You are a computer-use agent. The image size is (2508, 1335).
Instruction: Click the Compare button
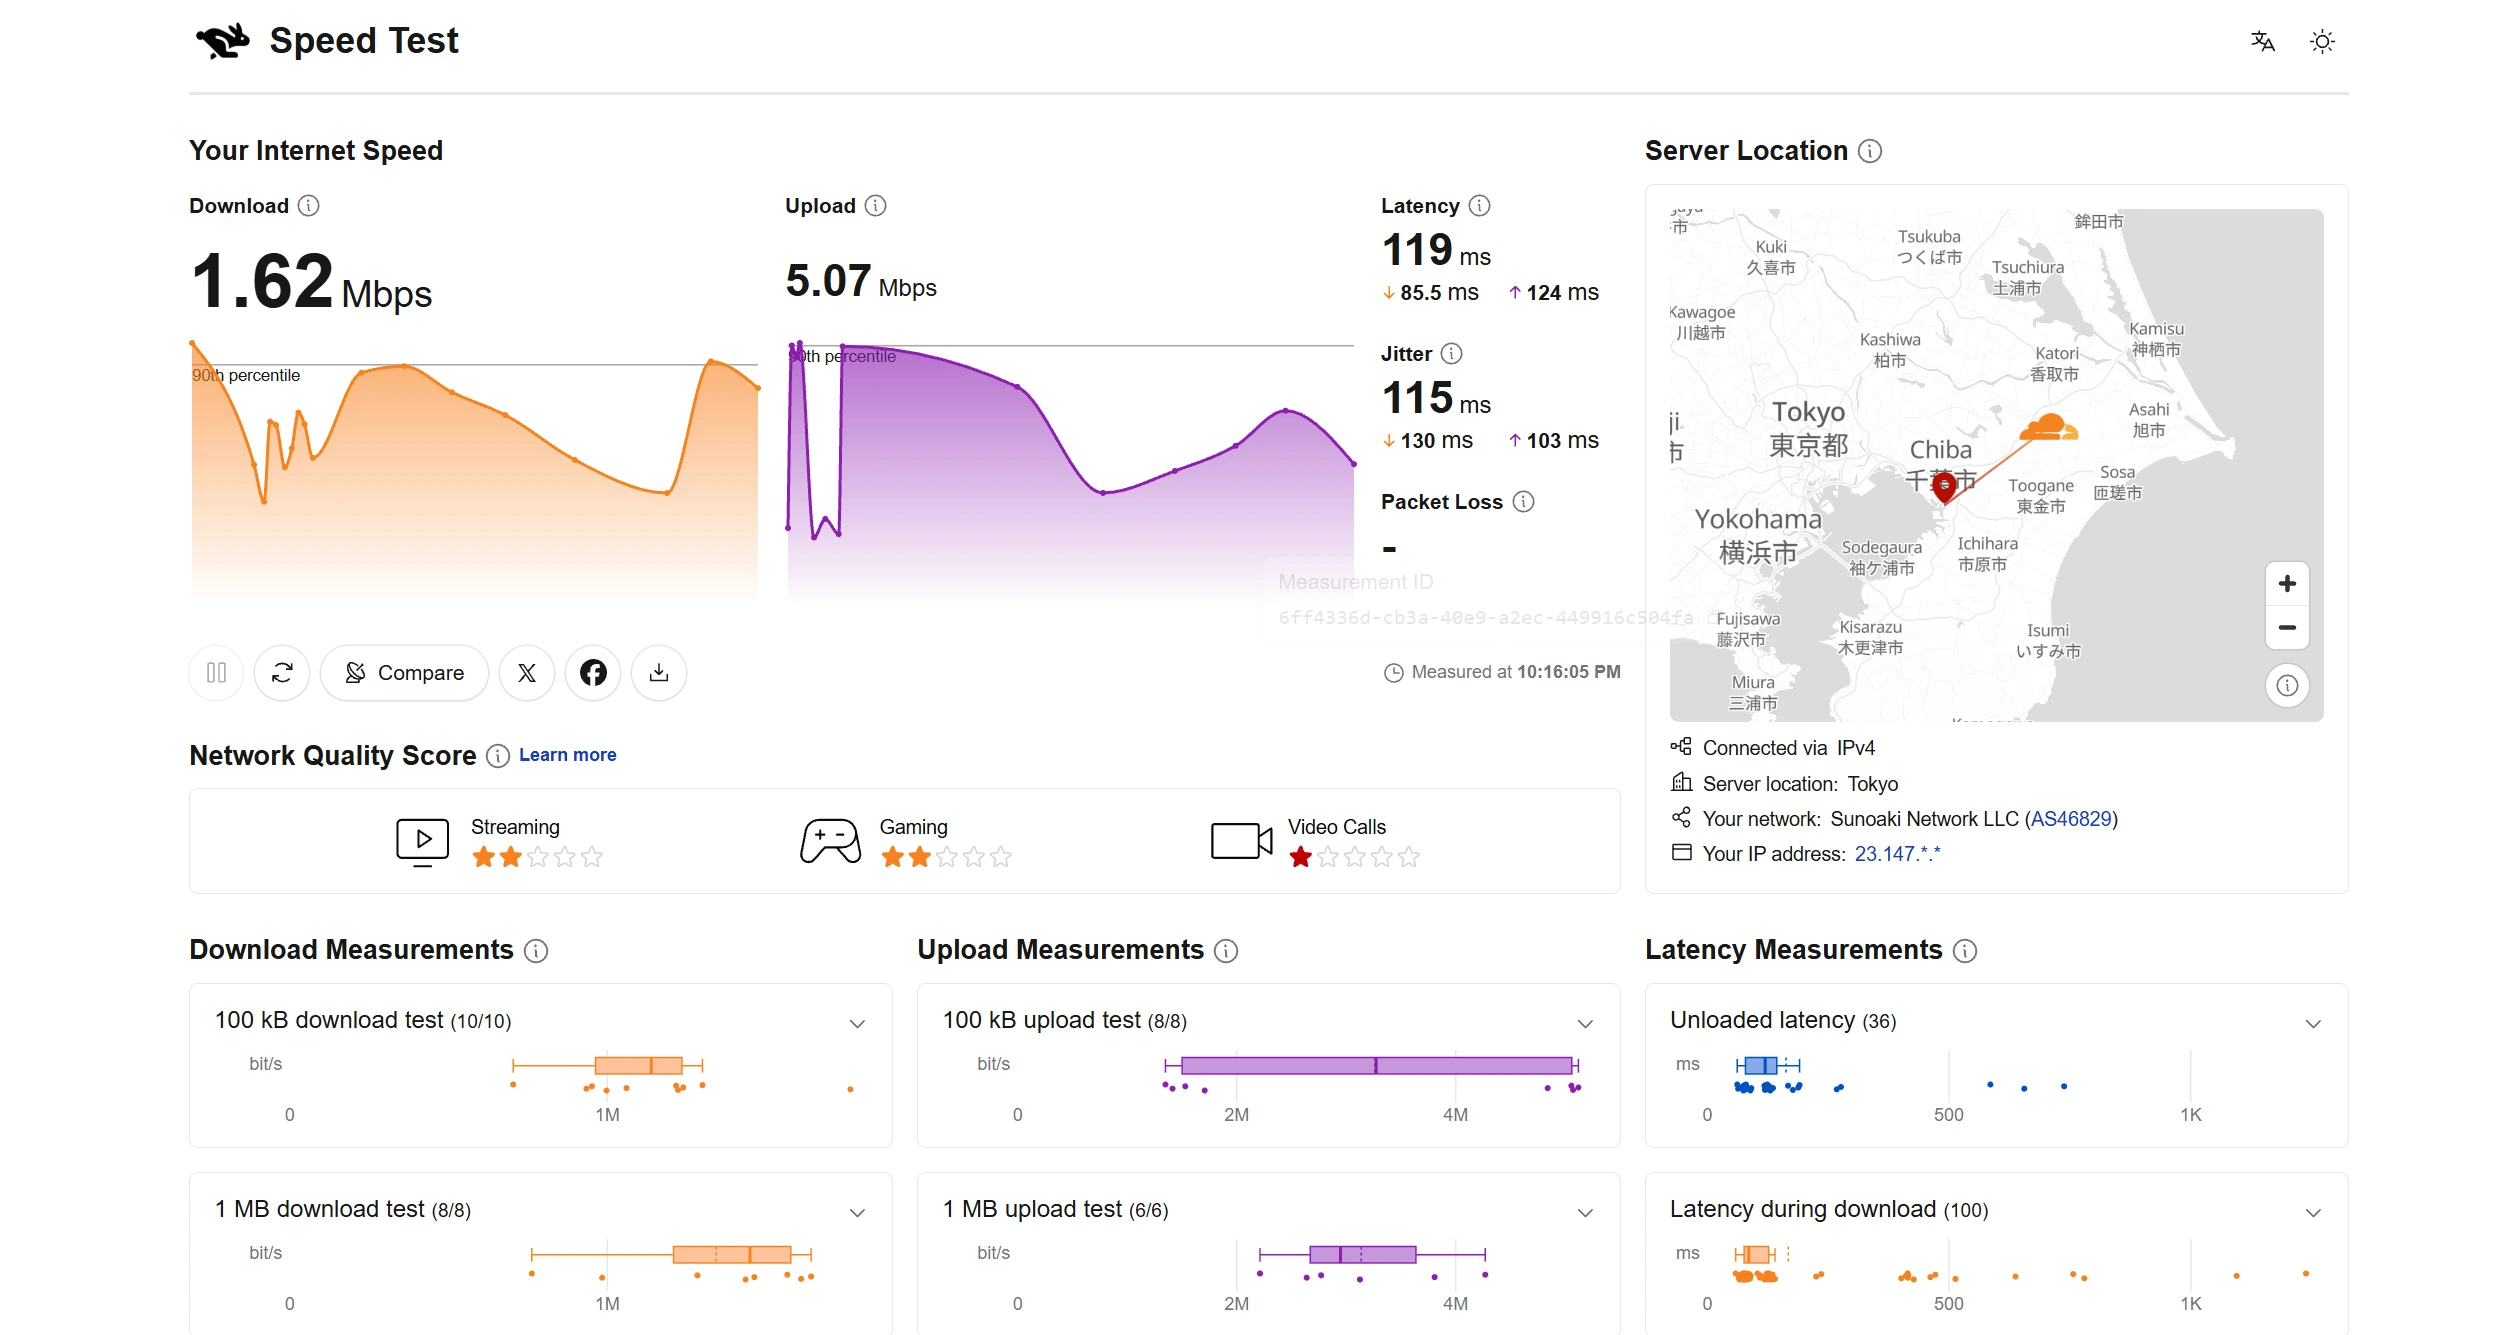coord(404,673)
